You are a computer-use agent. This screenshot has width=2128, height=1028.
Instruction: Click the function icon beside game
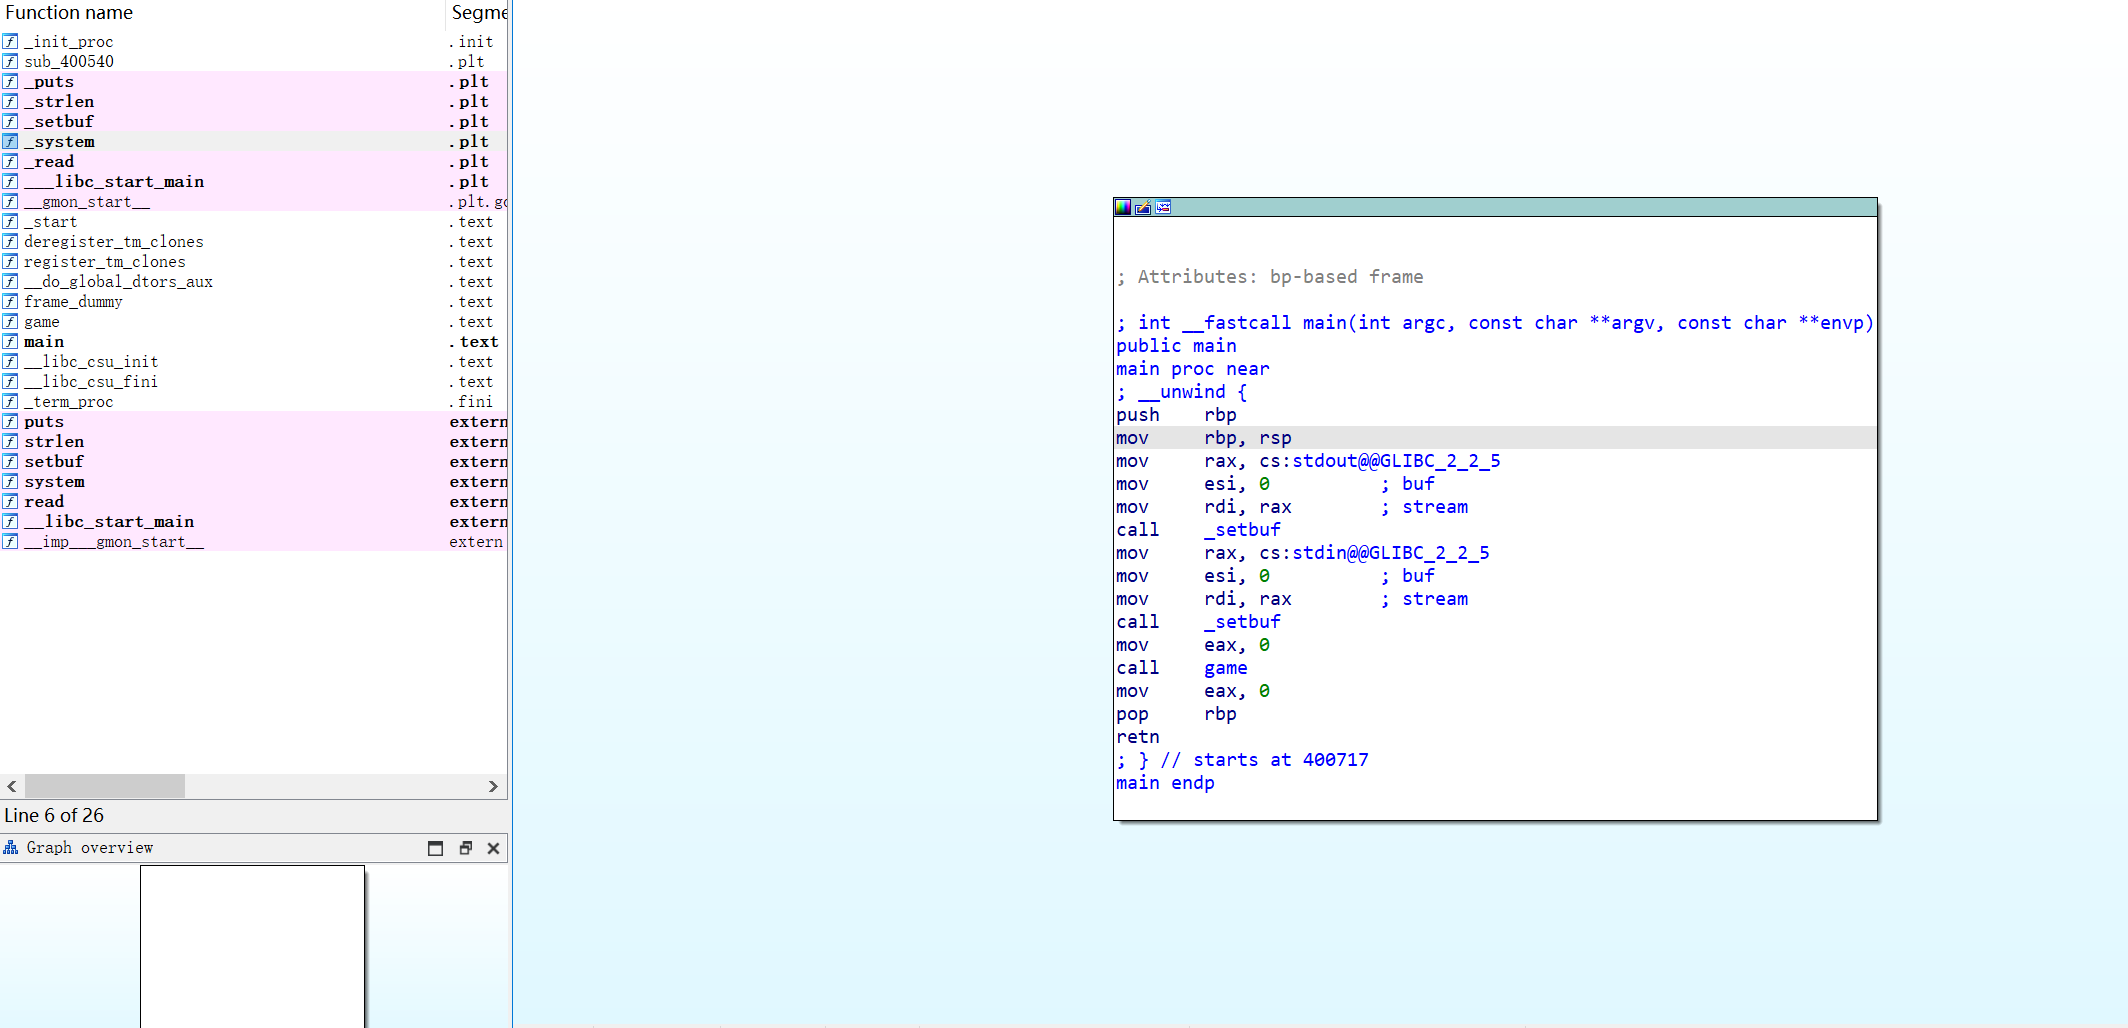[10, 322]
